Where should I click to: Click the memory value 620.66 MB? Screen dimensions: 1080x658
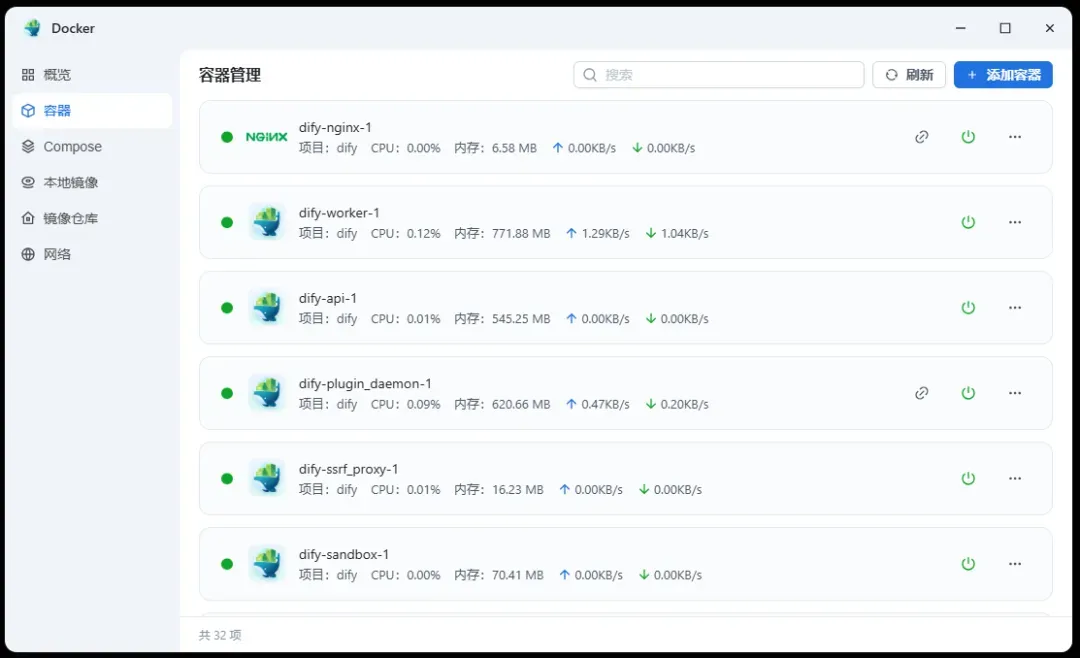521,404
